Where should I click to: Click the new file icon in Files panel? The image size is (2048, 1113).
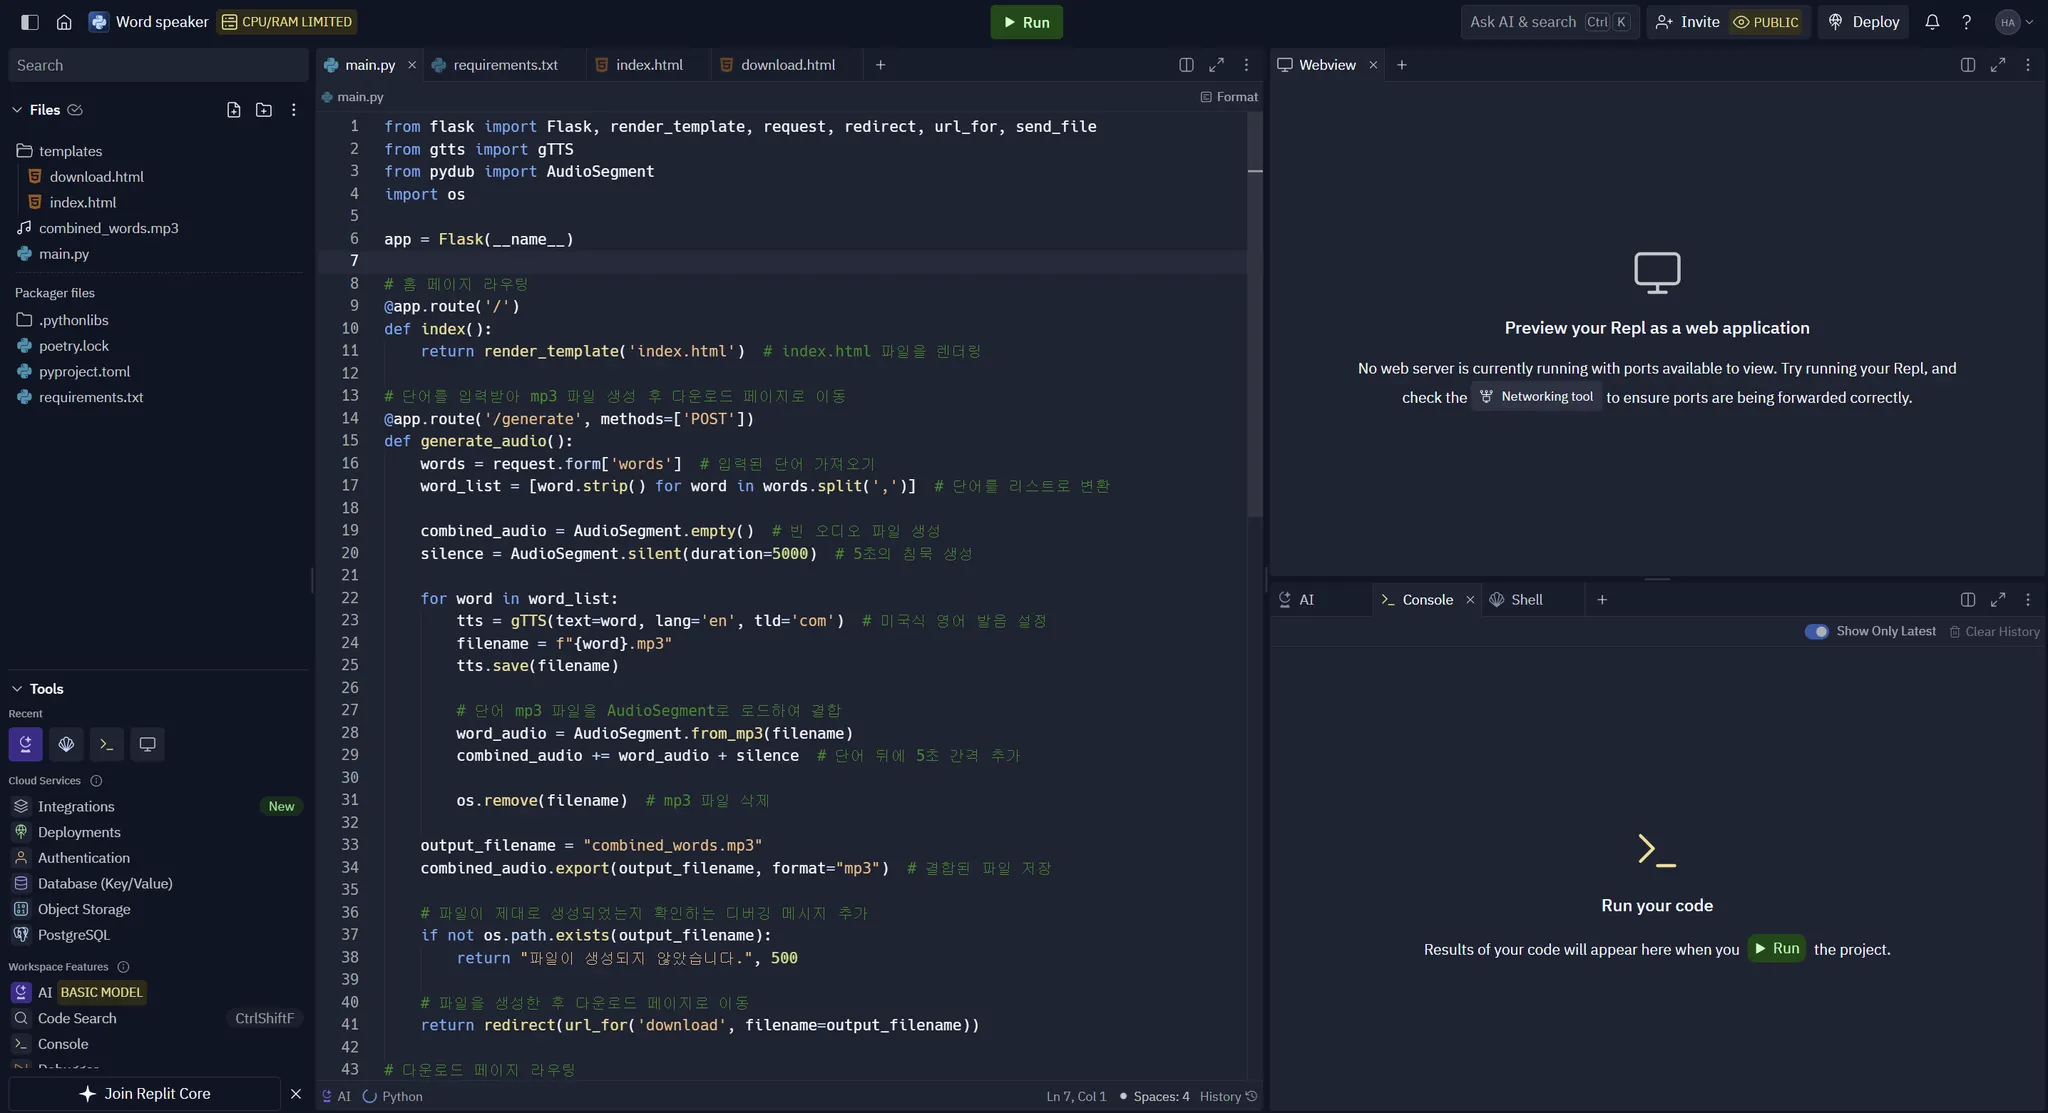click(233, 110)
